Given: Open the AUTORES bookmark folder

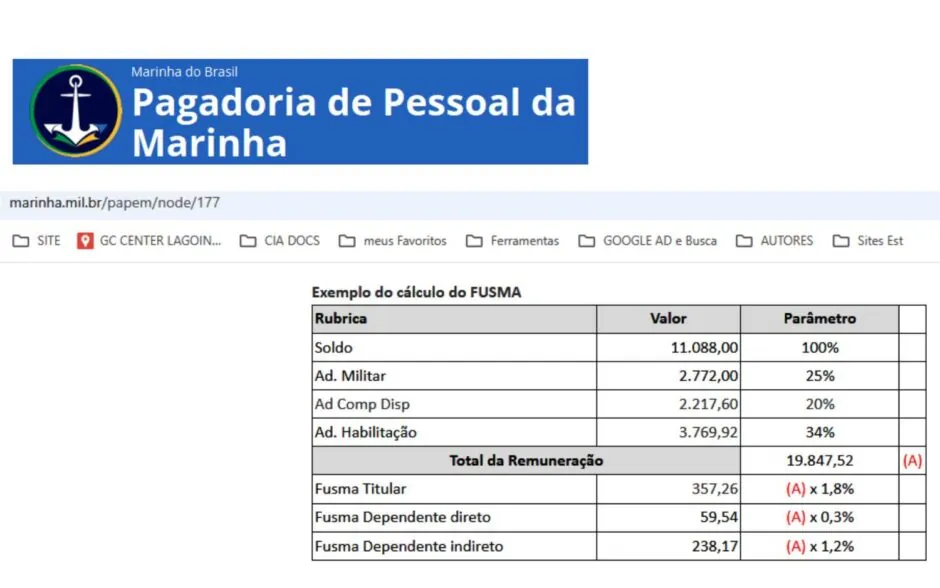Looking at the screenshot, I should (775, 241).
